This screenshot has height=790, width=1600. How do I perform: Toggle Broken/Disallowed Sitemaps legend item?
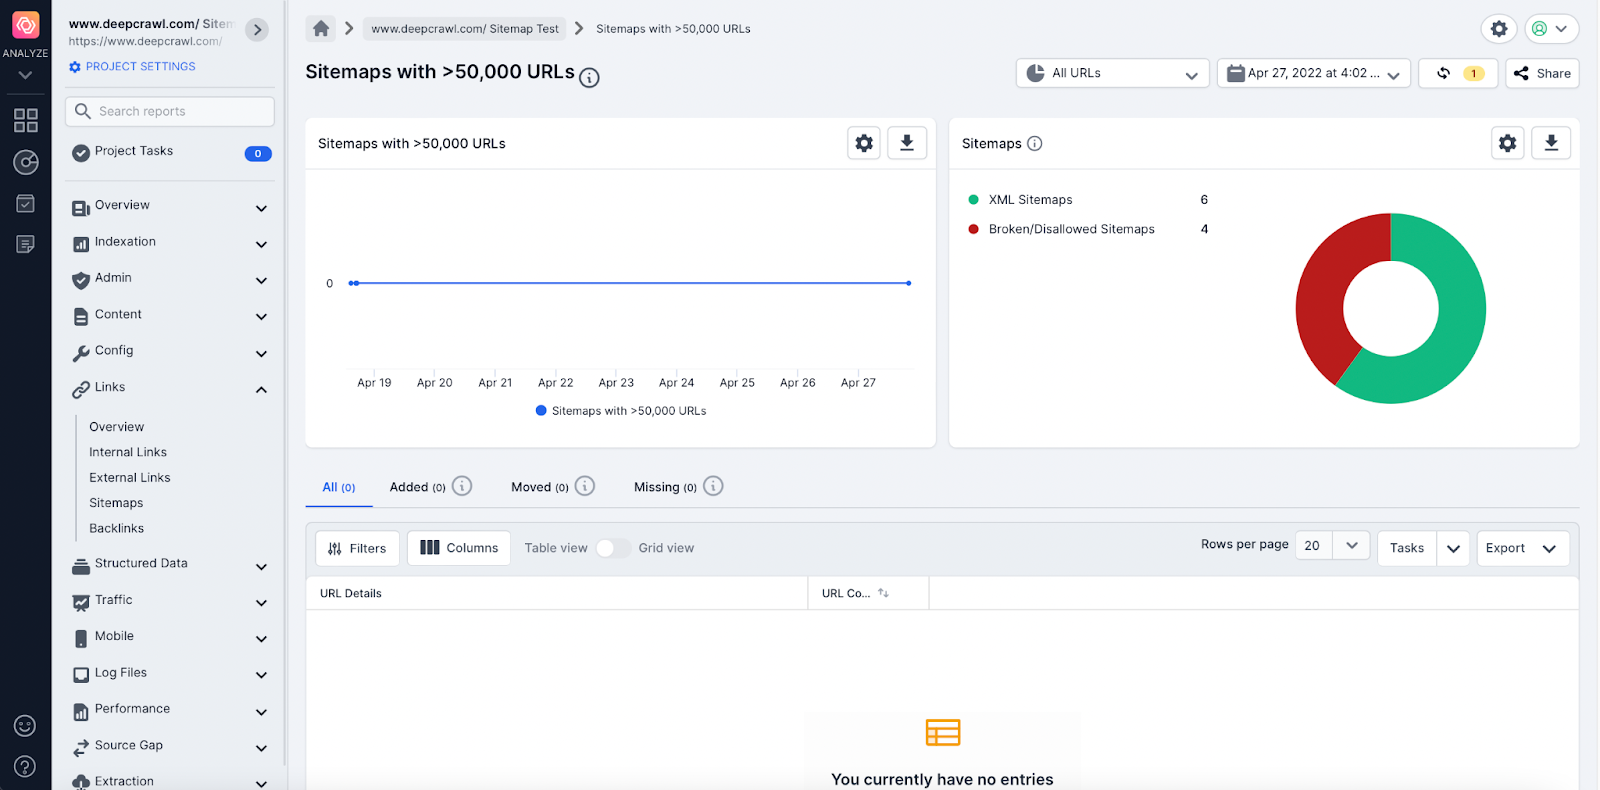1070,229
